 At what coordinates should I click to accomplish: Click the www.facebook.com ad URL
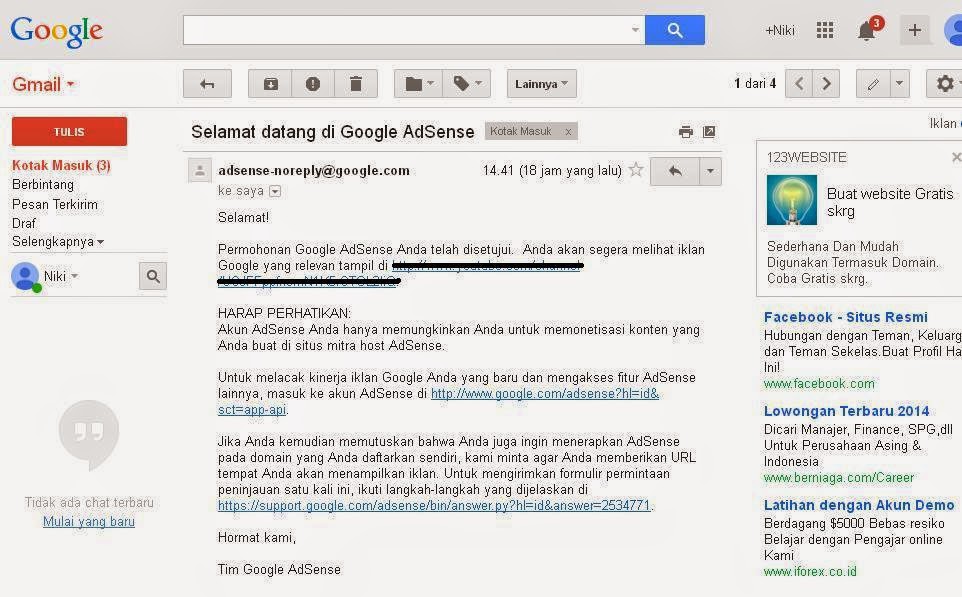point(819,384)
